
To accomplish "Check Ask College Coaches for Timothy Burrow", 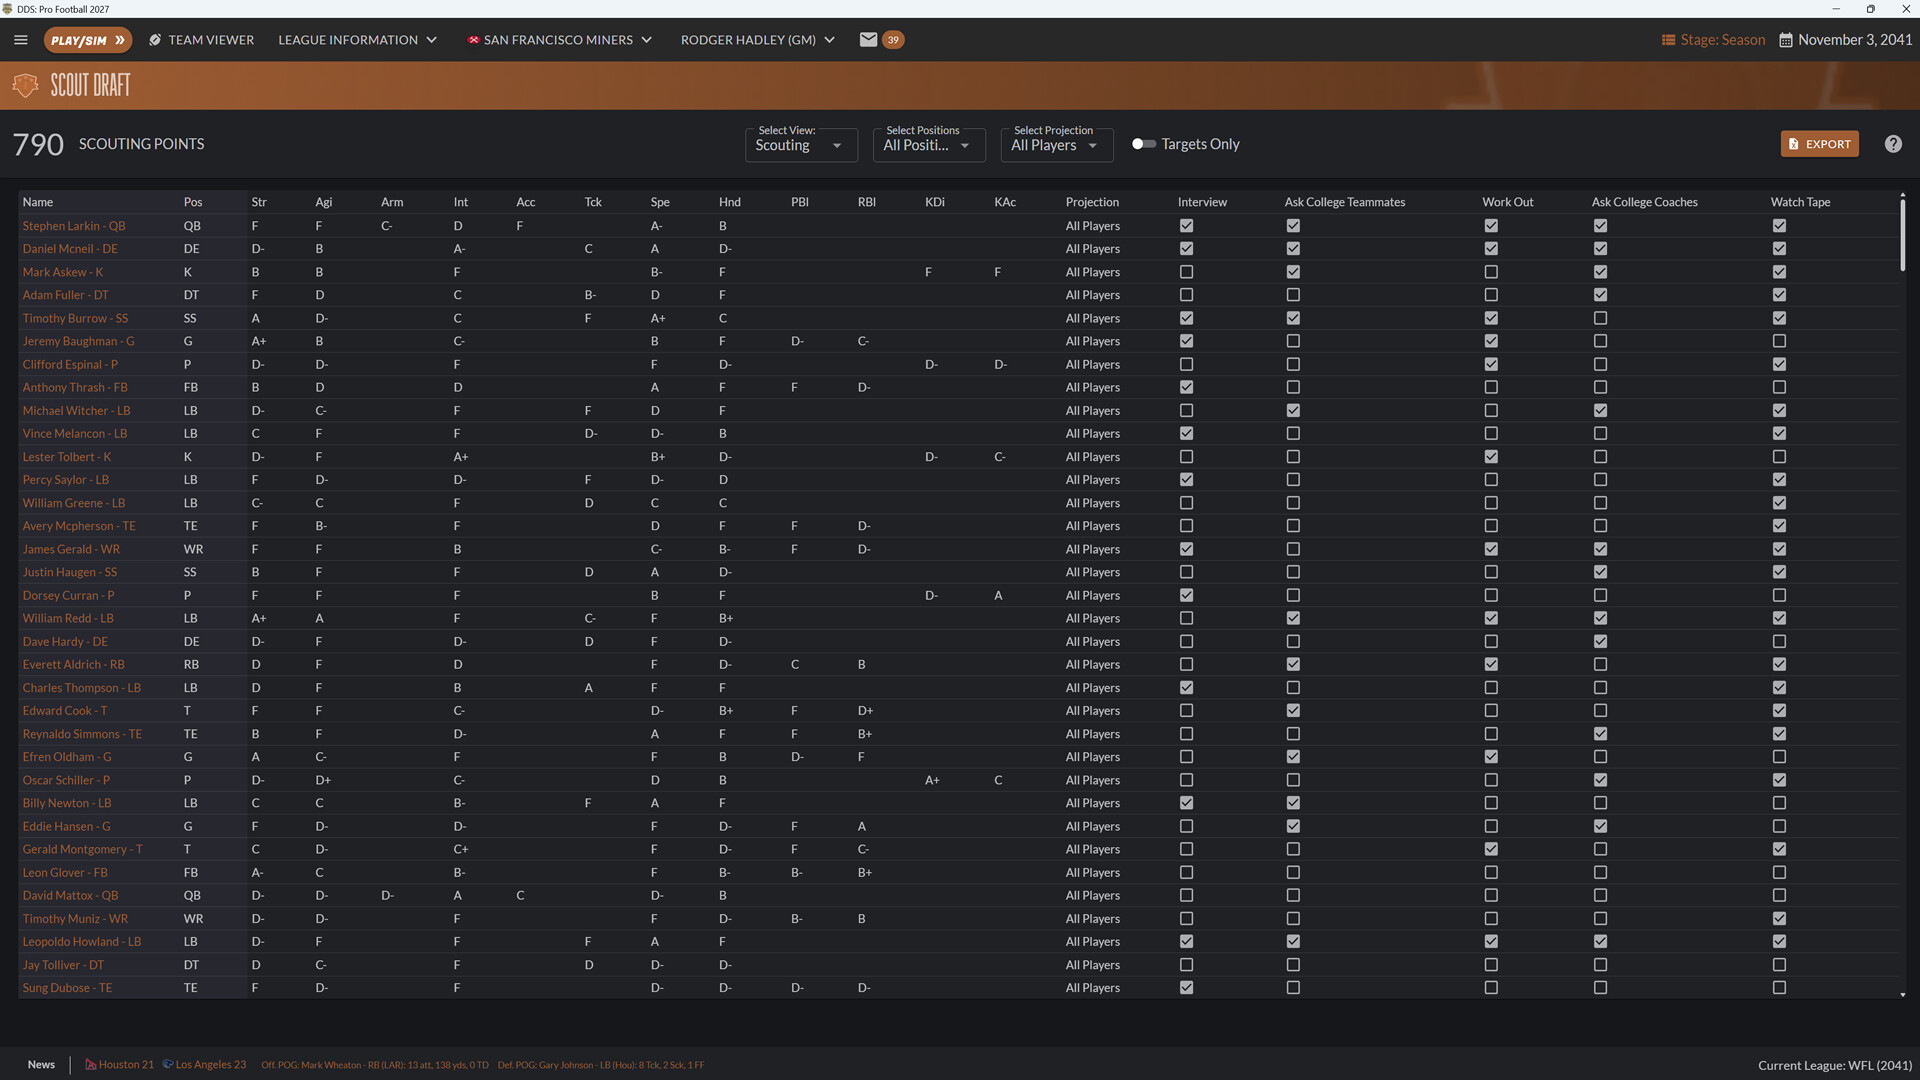I will pos(1600,318).
